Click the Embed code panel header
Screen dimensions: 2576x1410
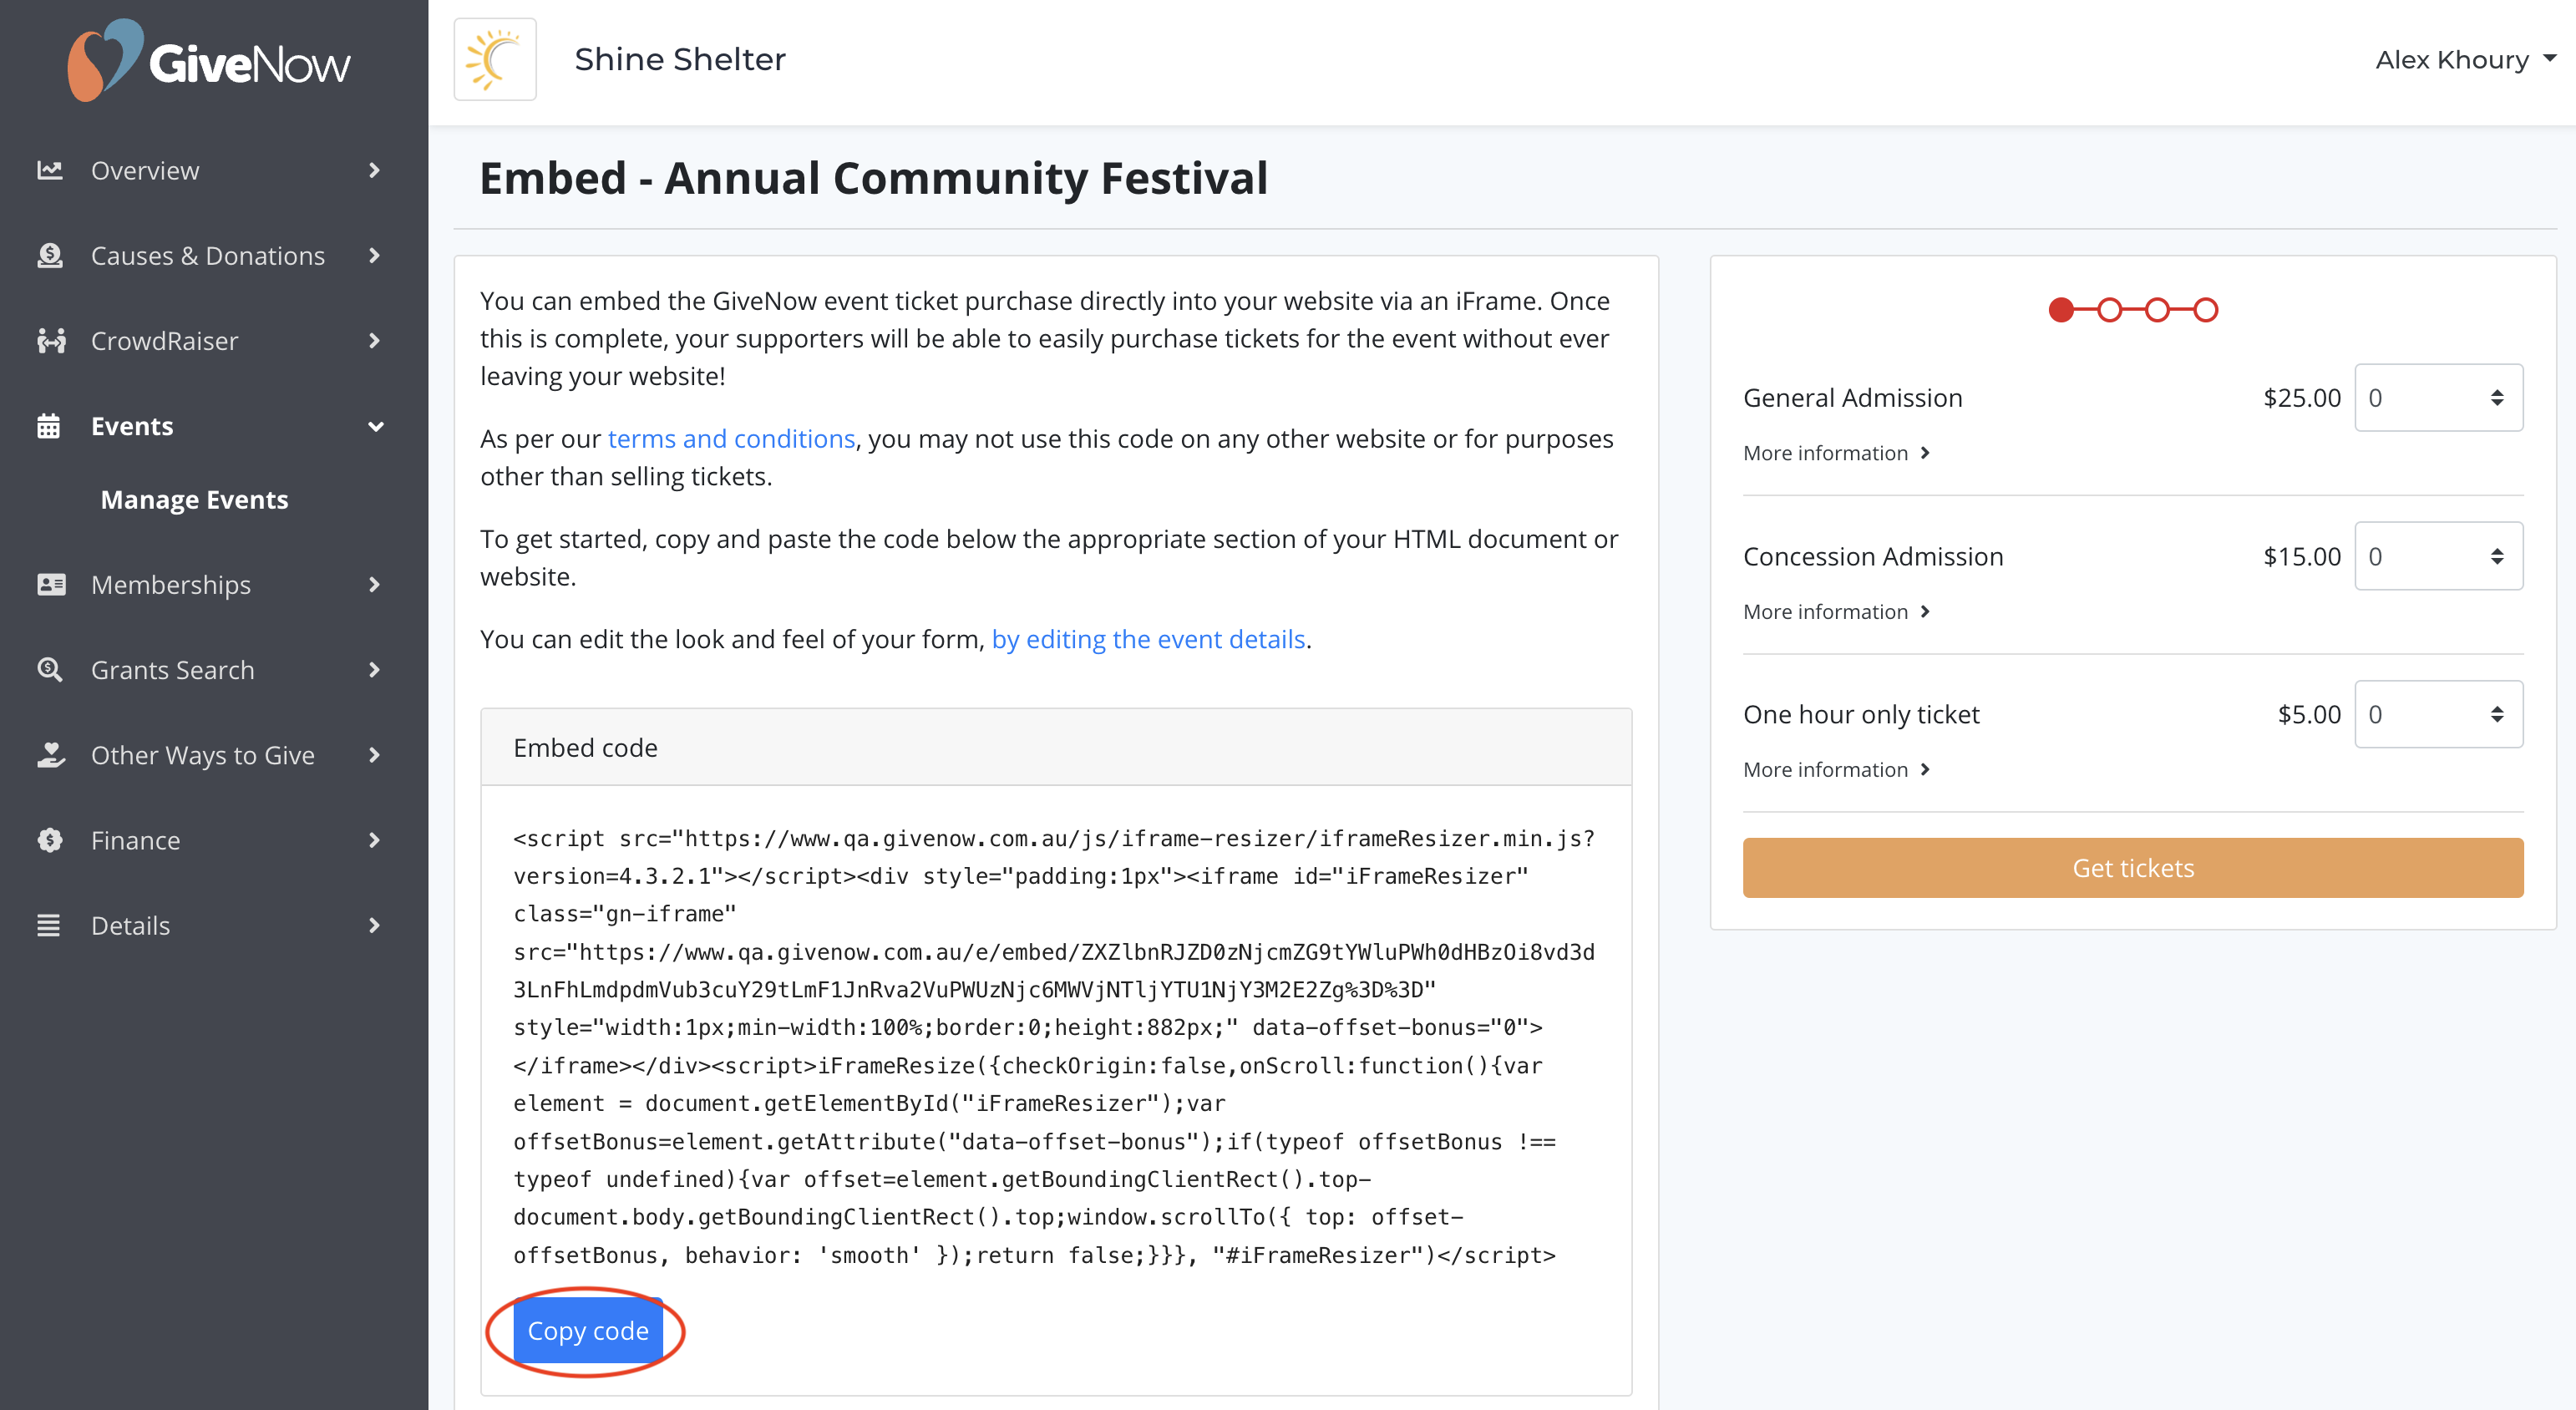[x=1056, y=748]
